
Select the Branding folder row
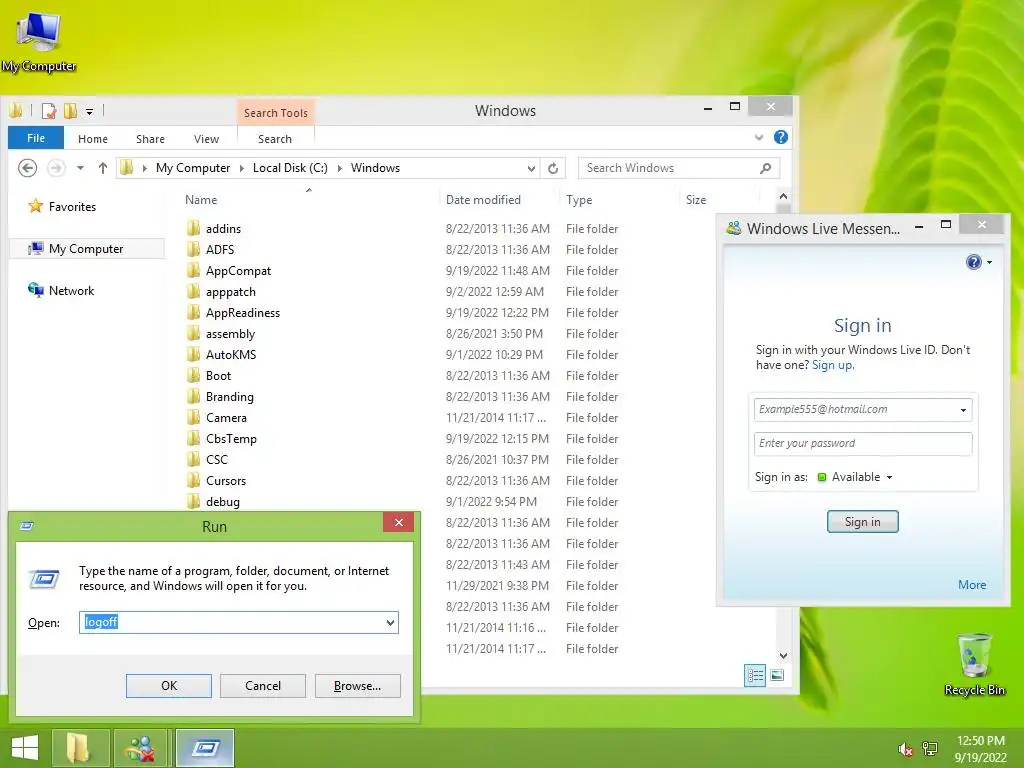(402, 396)
